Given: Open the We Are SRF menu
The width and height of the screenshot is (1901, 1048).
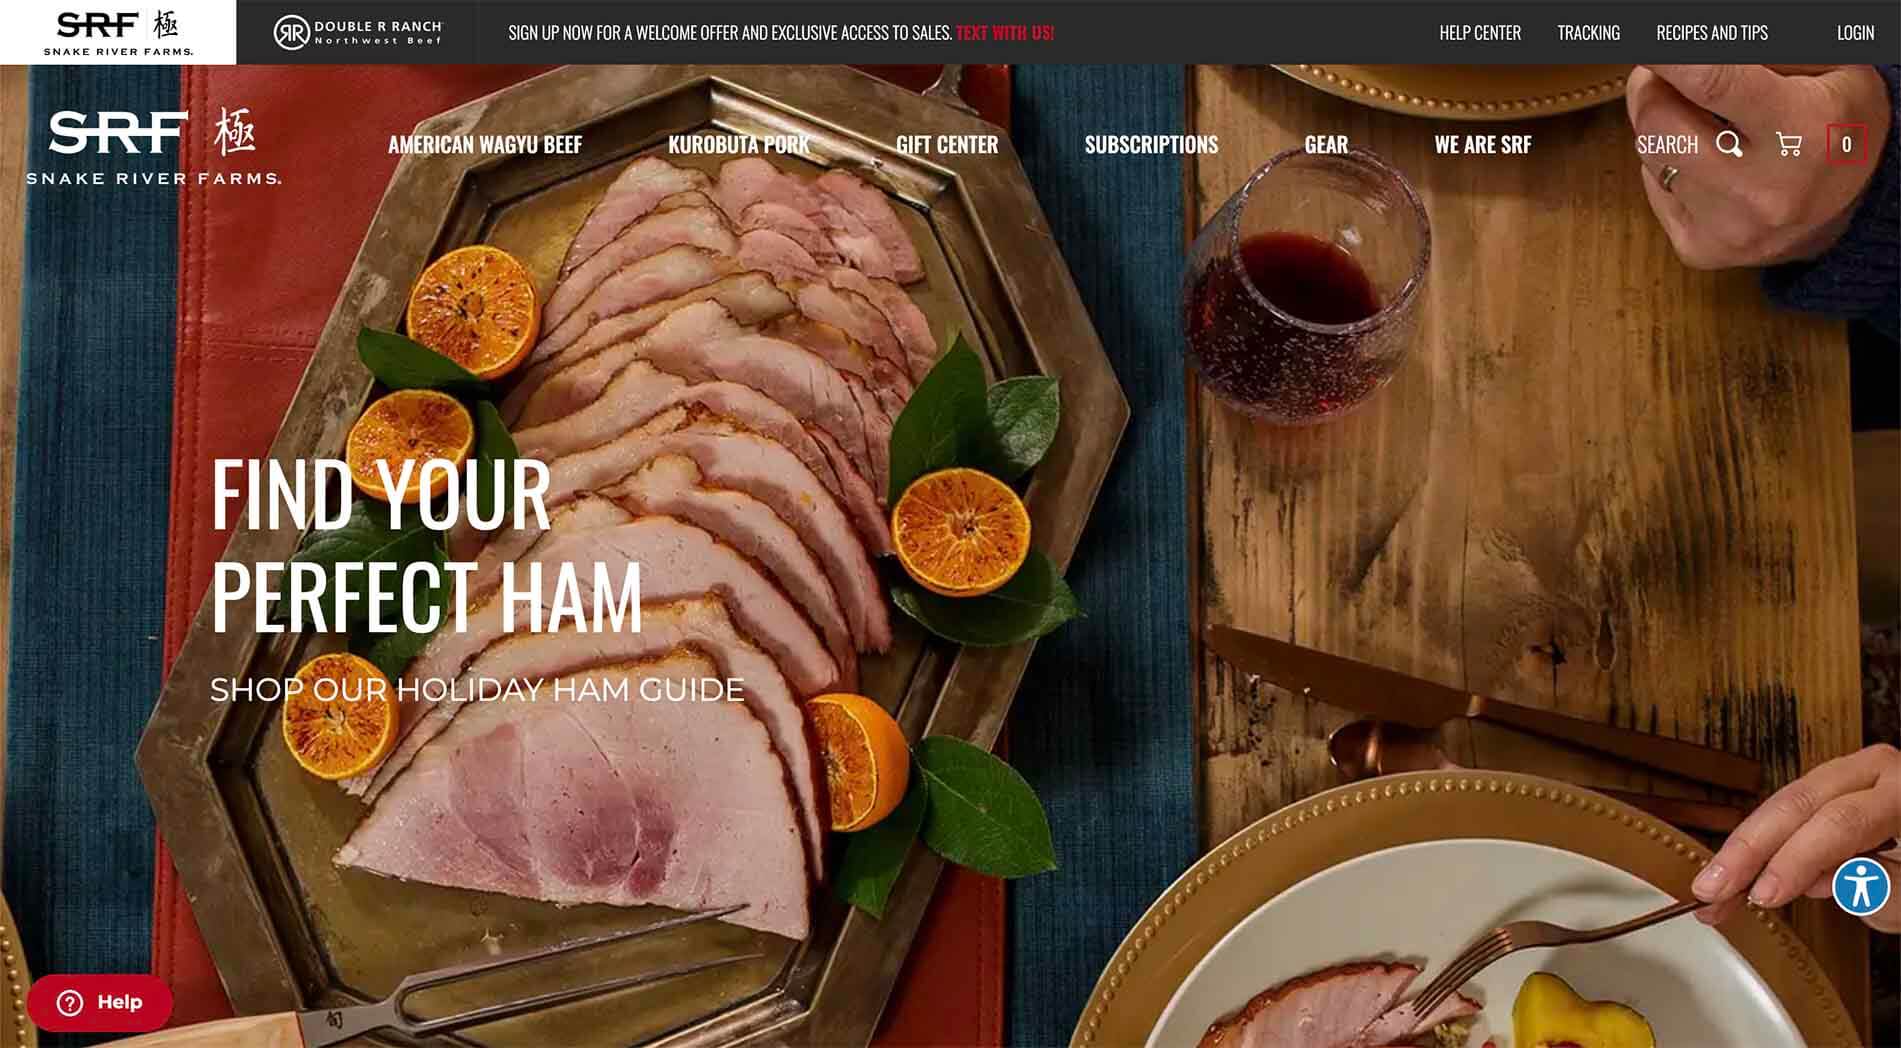Looking at the screenshot, I should (1483, 145).
